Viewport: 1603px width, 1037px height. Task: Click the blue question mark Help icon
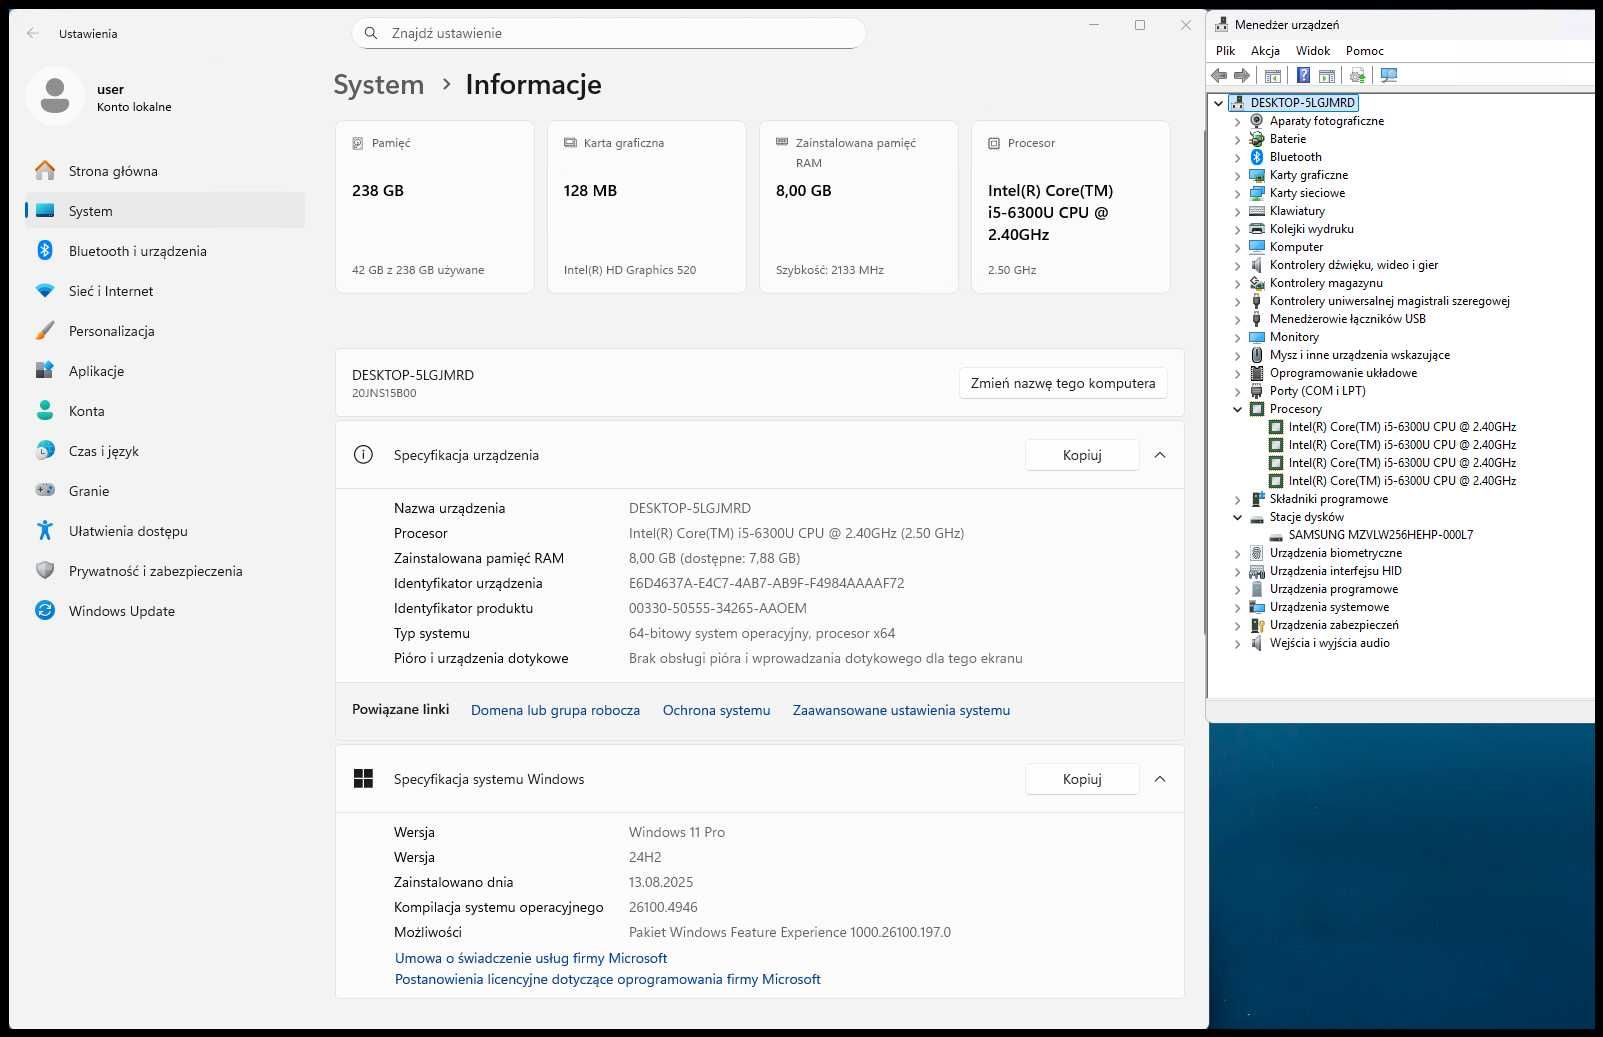click(1303, 75)
